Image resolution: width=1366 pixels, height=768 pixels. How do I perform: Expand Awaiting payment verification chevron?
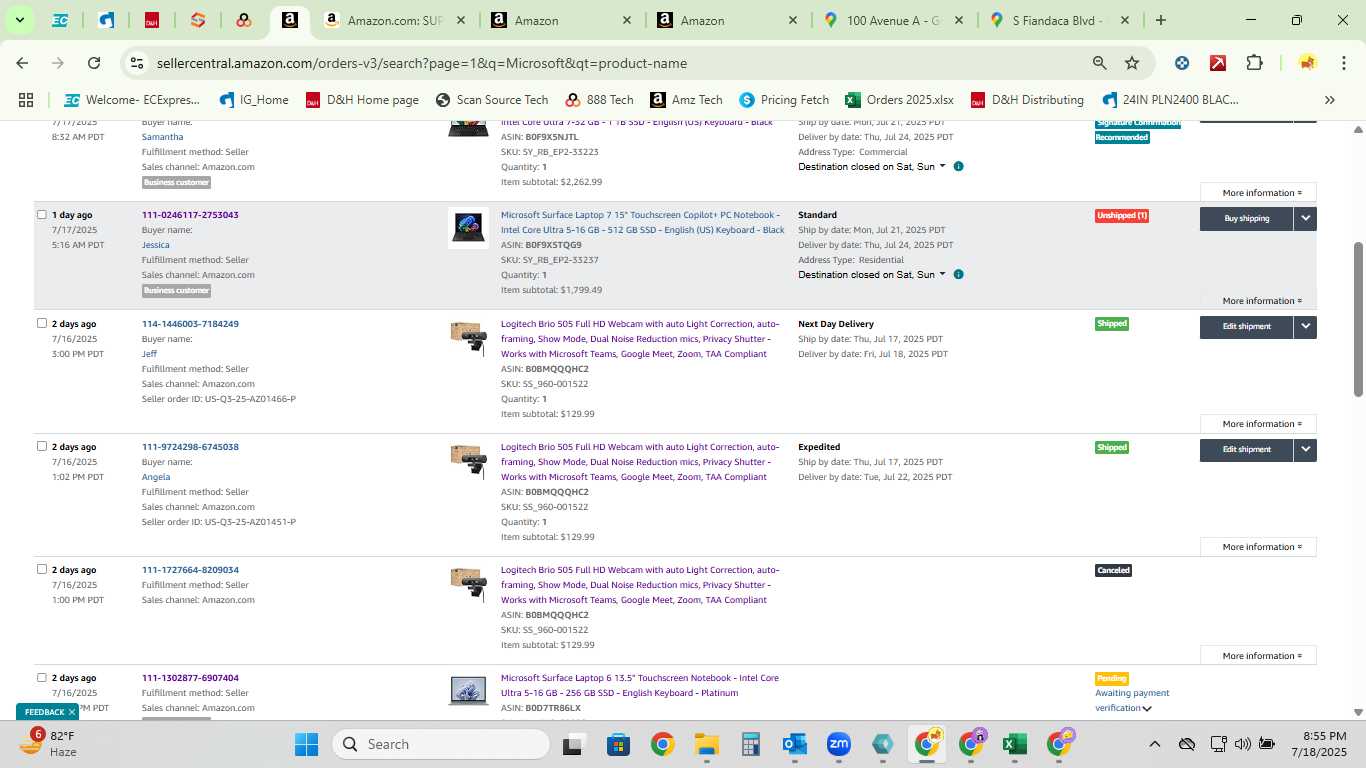click(x=1147, y=709)
